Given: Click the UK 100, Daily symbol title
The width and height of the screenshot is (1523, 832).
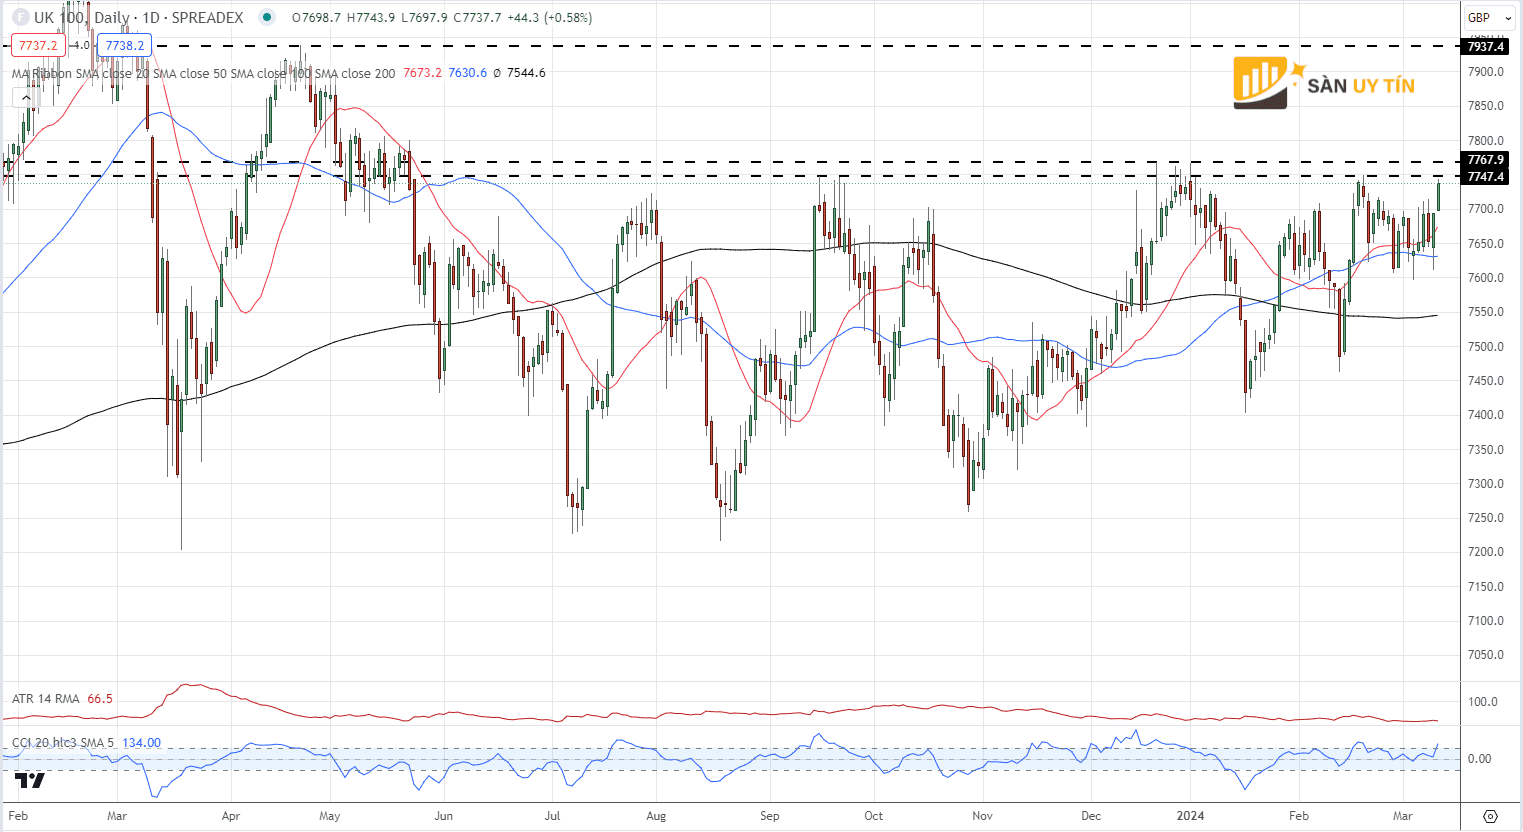Looking at the screenshot, I should [82, 17].
